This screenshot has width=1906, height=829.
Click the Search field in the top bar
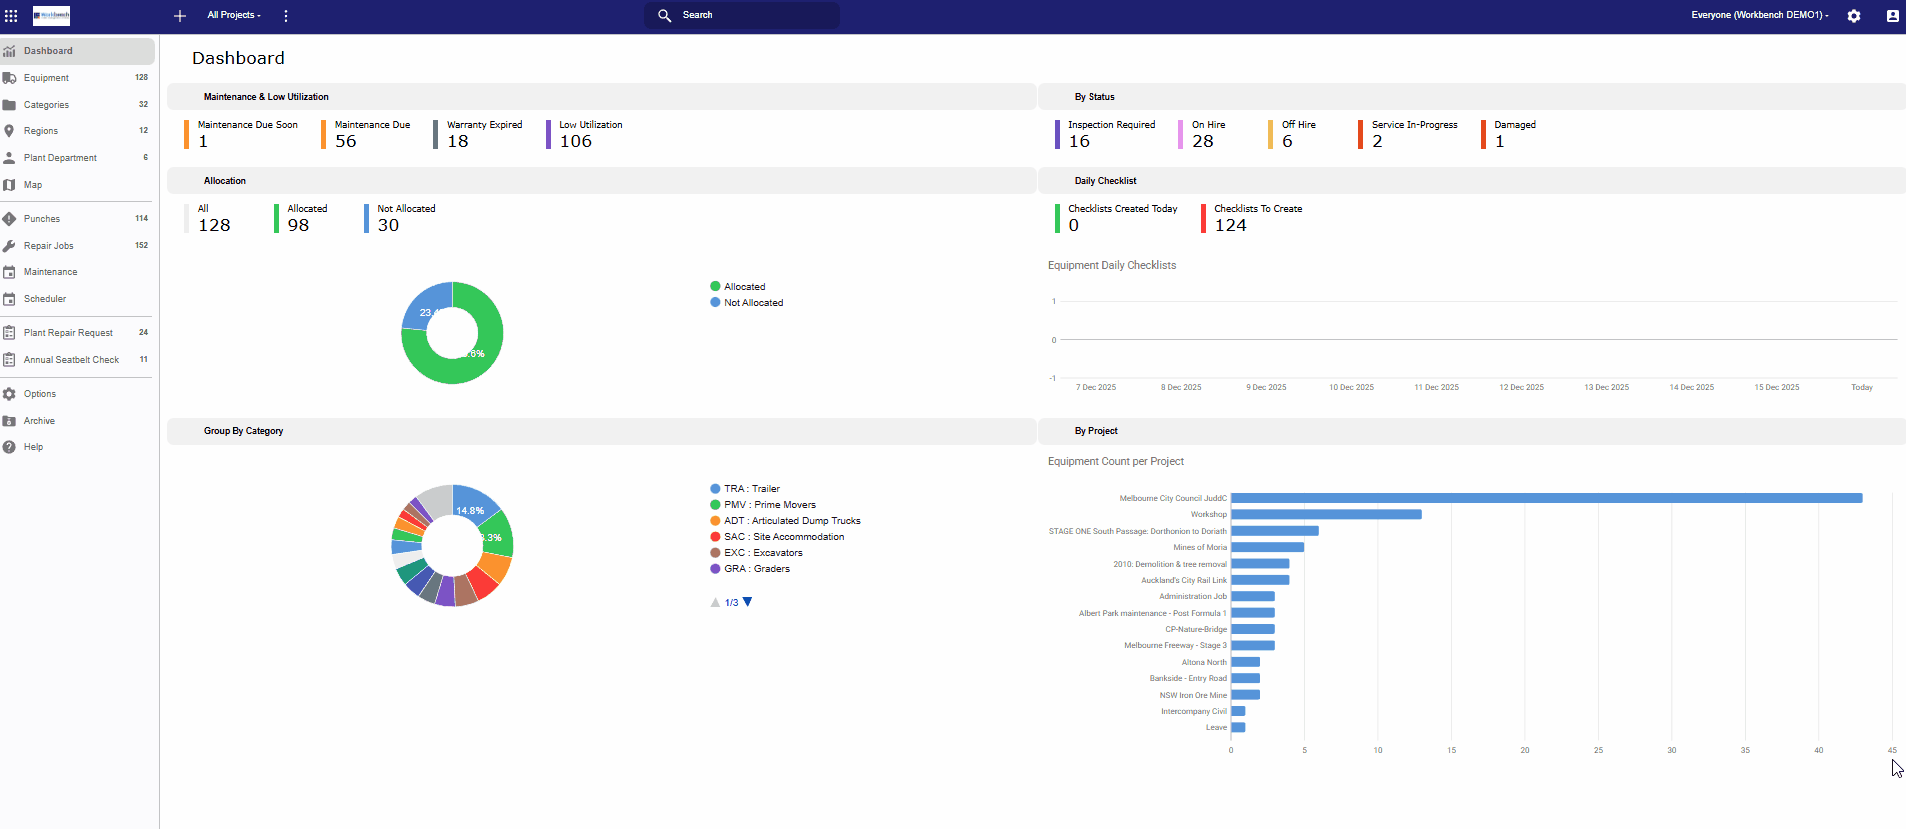coord(742,16)
